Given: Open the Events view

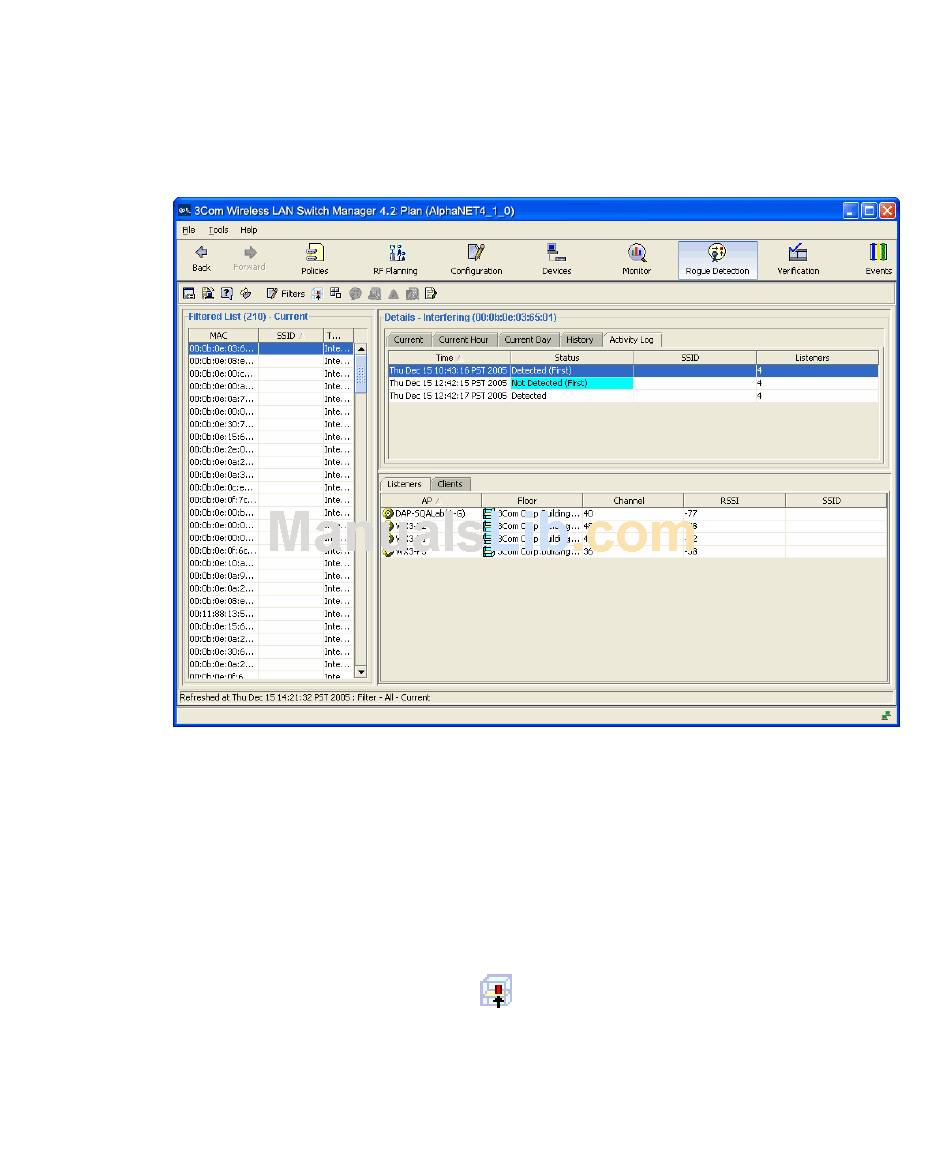Looking at the screenshot, I should [x=878, y=259].
